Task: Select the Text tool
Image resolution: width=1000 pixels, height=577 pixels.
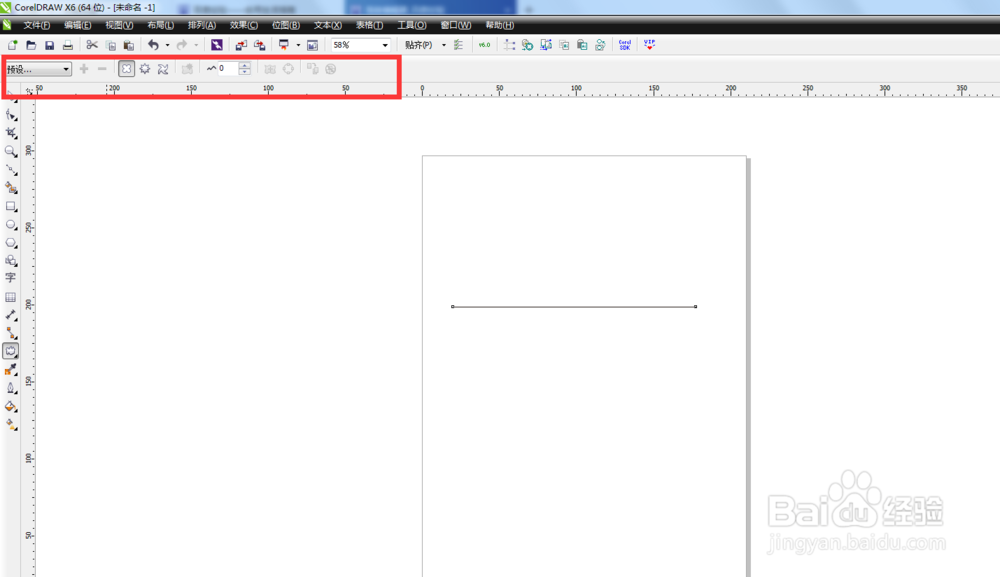Action: pos(11,278)
